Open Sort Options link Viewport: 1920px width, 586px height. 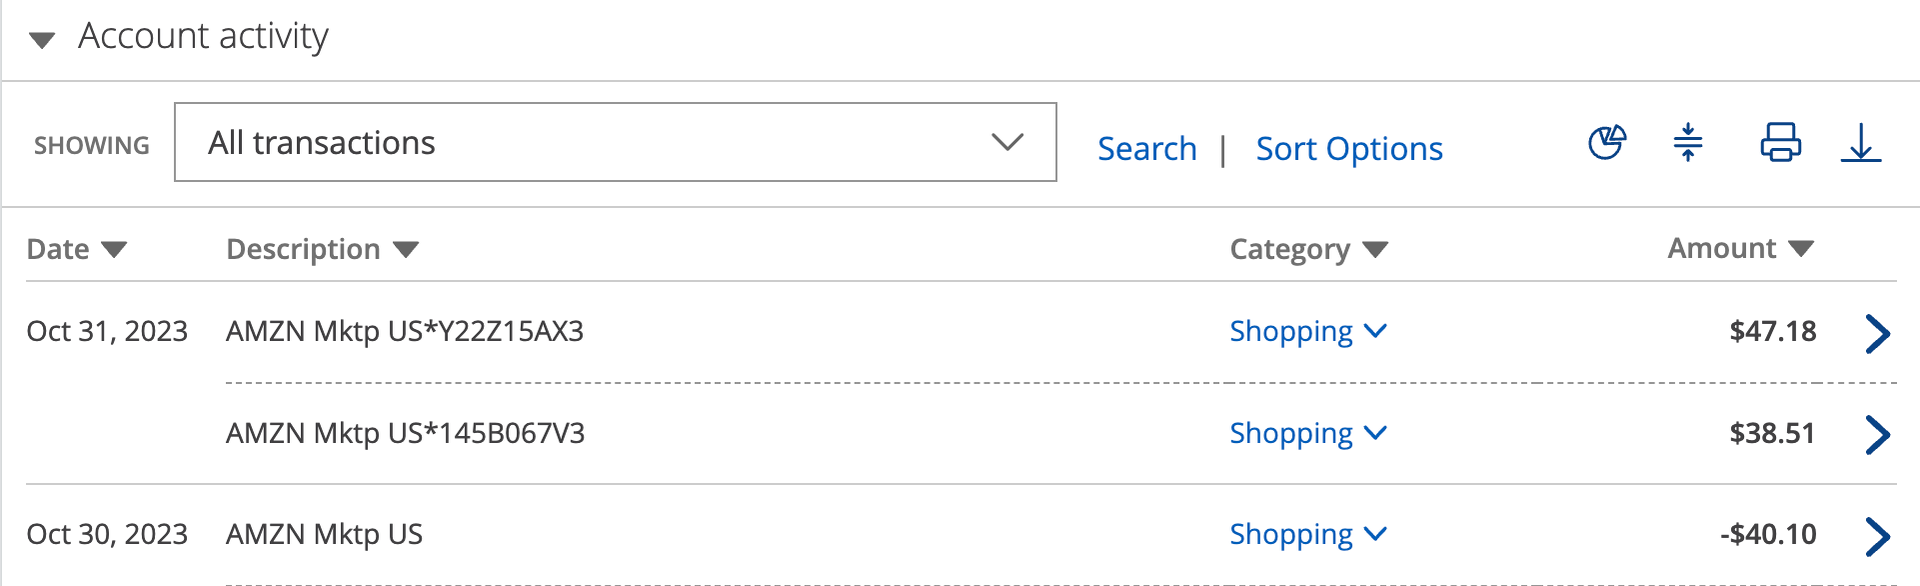pos(1349,149)
